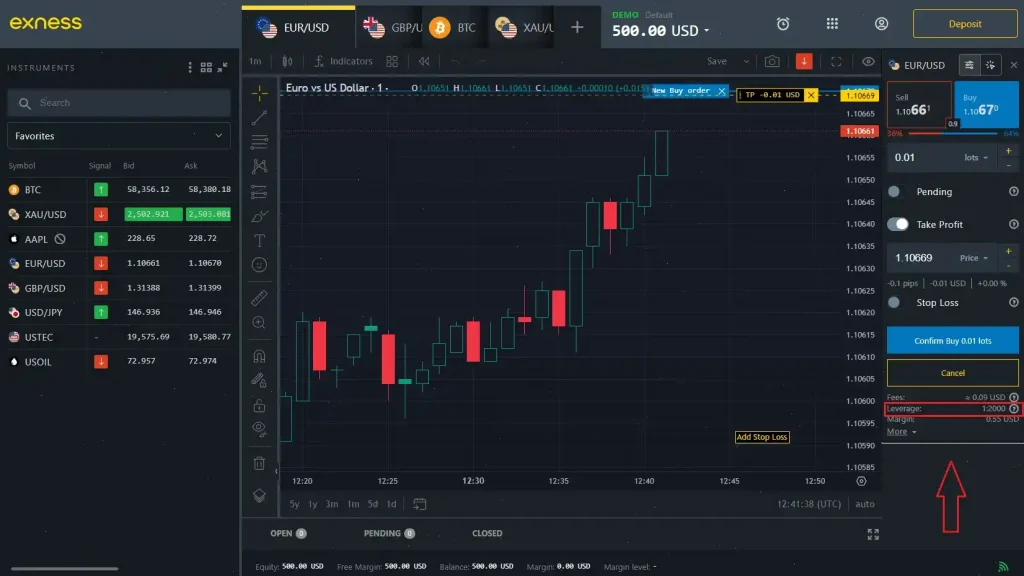Open alerts with the alarm clock icon

[783, 25]
